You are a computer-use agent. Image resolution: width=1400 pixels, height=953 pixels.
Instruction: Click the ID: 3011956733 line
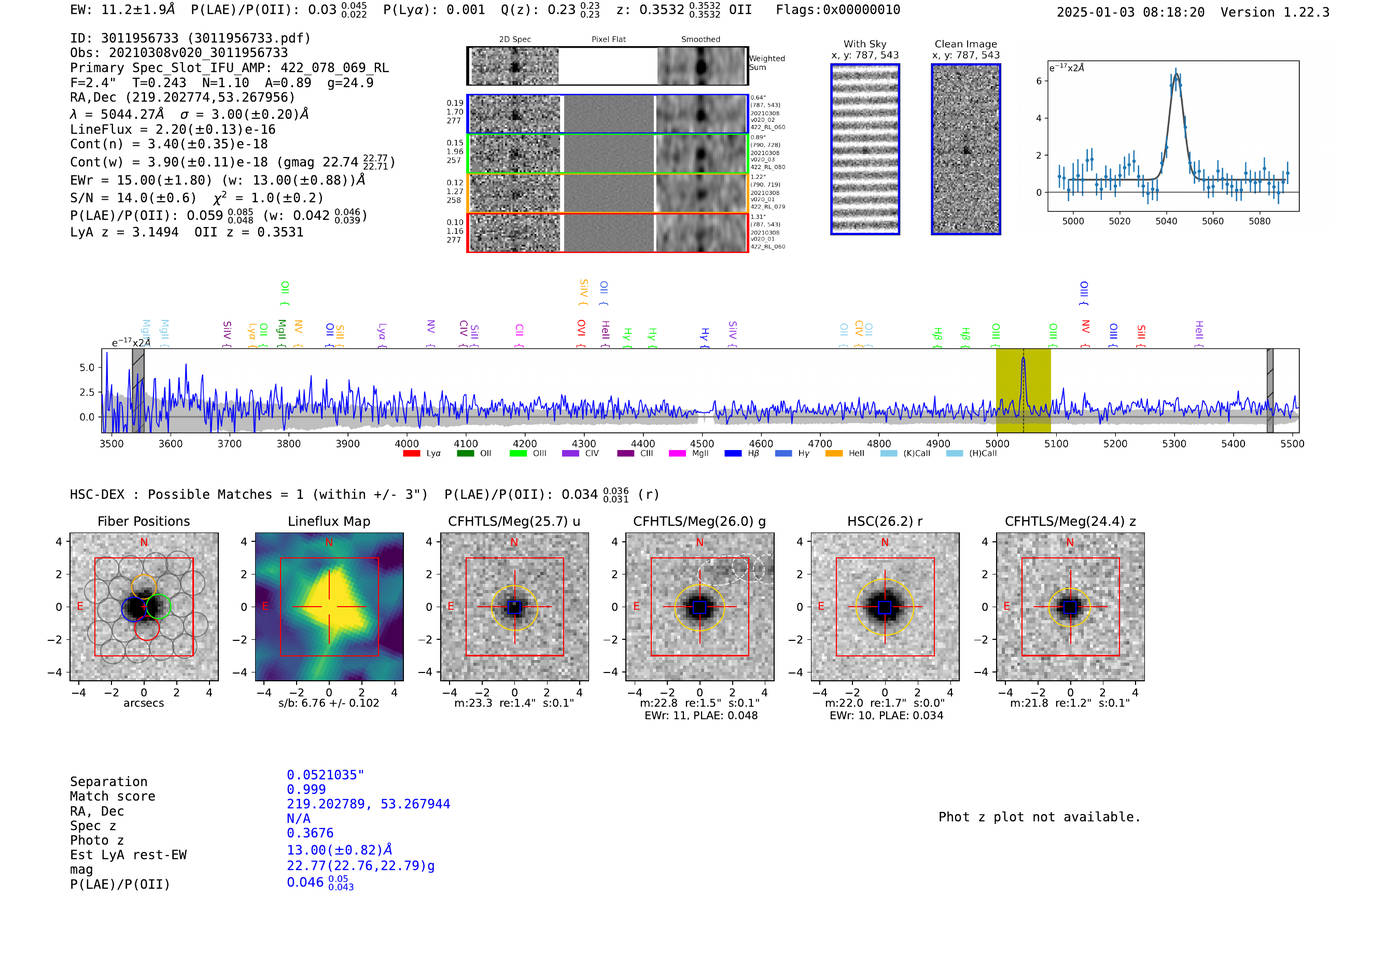point(190,38)
